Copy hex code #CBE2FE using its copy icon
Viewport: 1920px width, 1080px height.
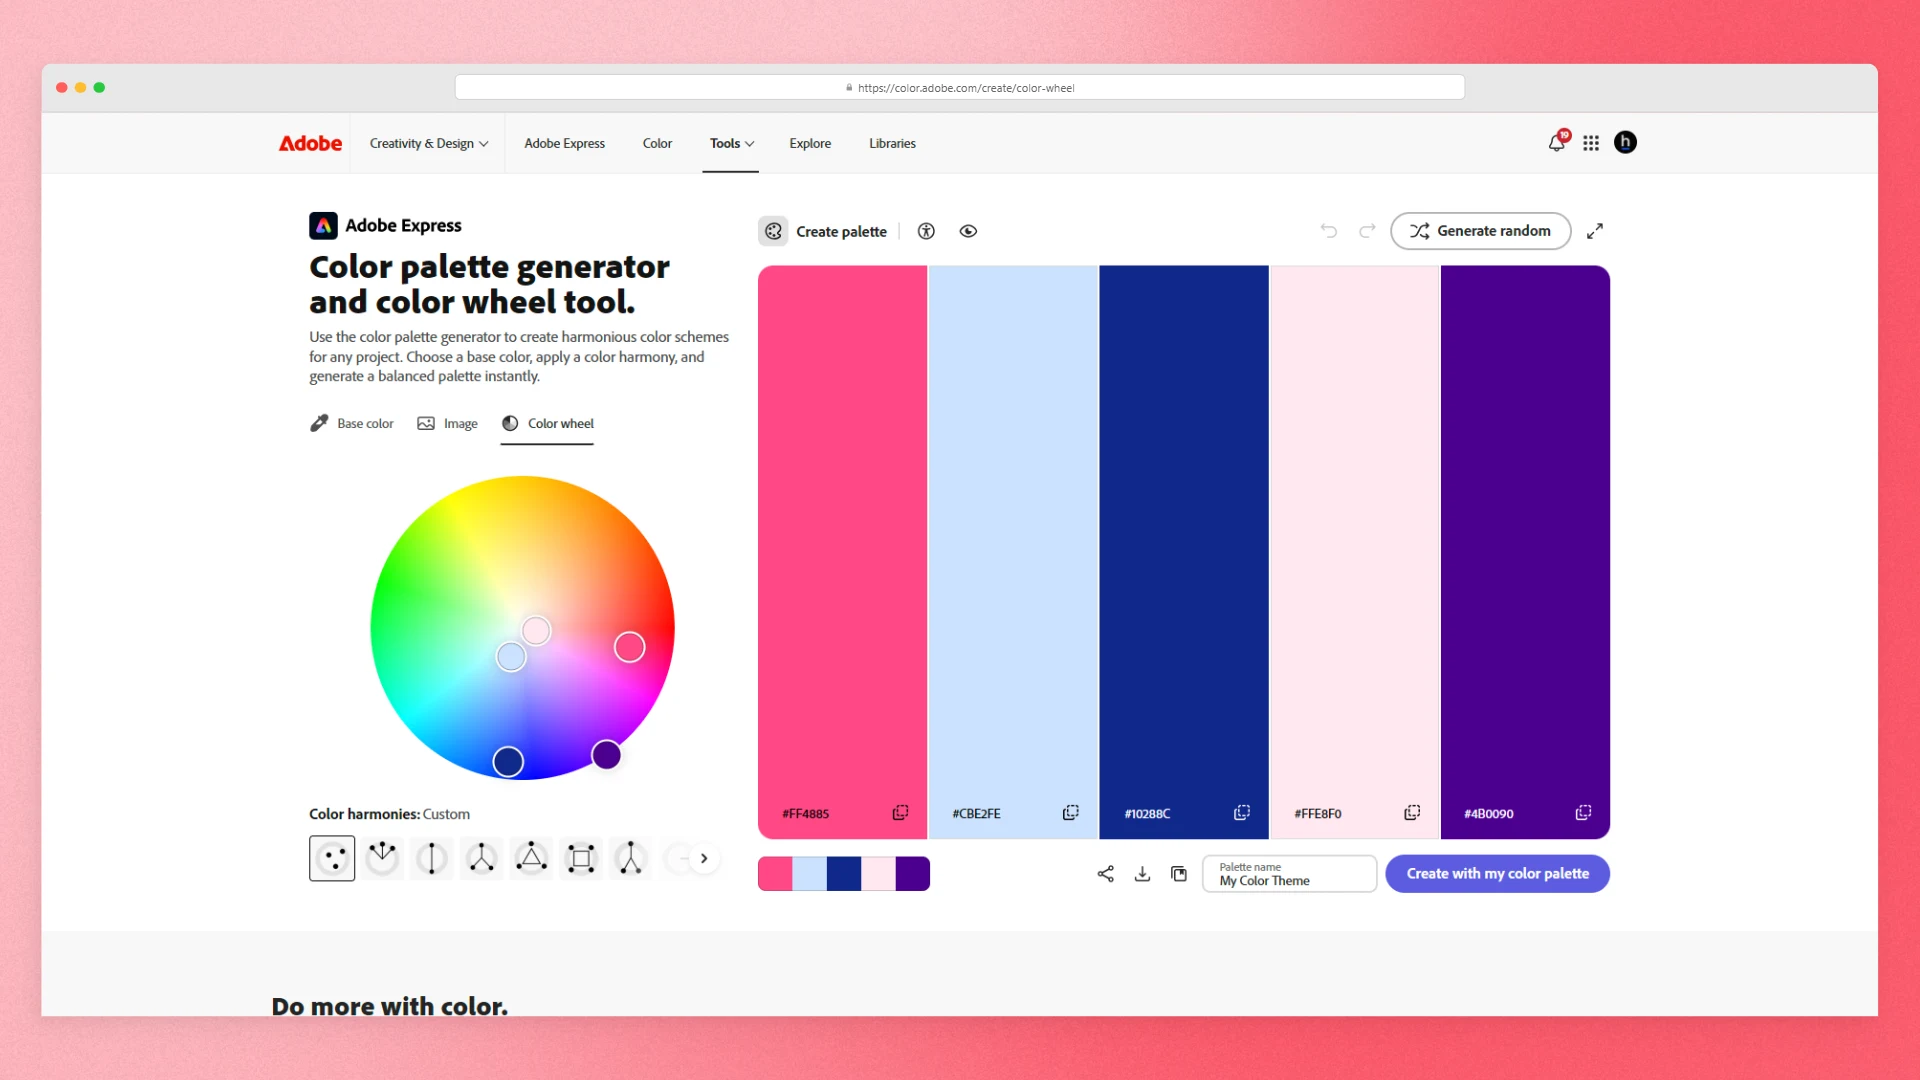1070,813
